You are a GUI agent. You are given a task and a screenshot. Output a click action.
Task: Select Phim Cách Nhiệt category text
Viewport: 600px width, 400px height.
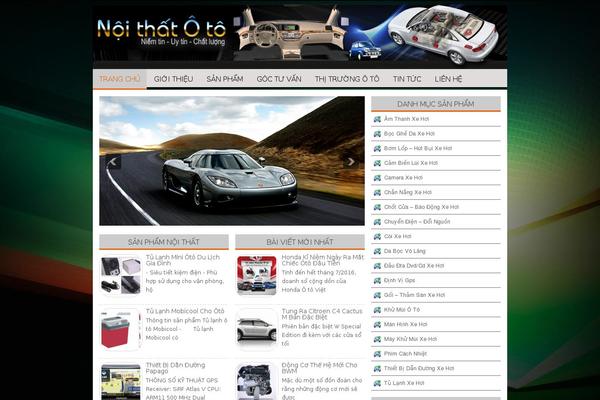tap(405, 354)
